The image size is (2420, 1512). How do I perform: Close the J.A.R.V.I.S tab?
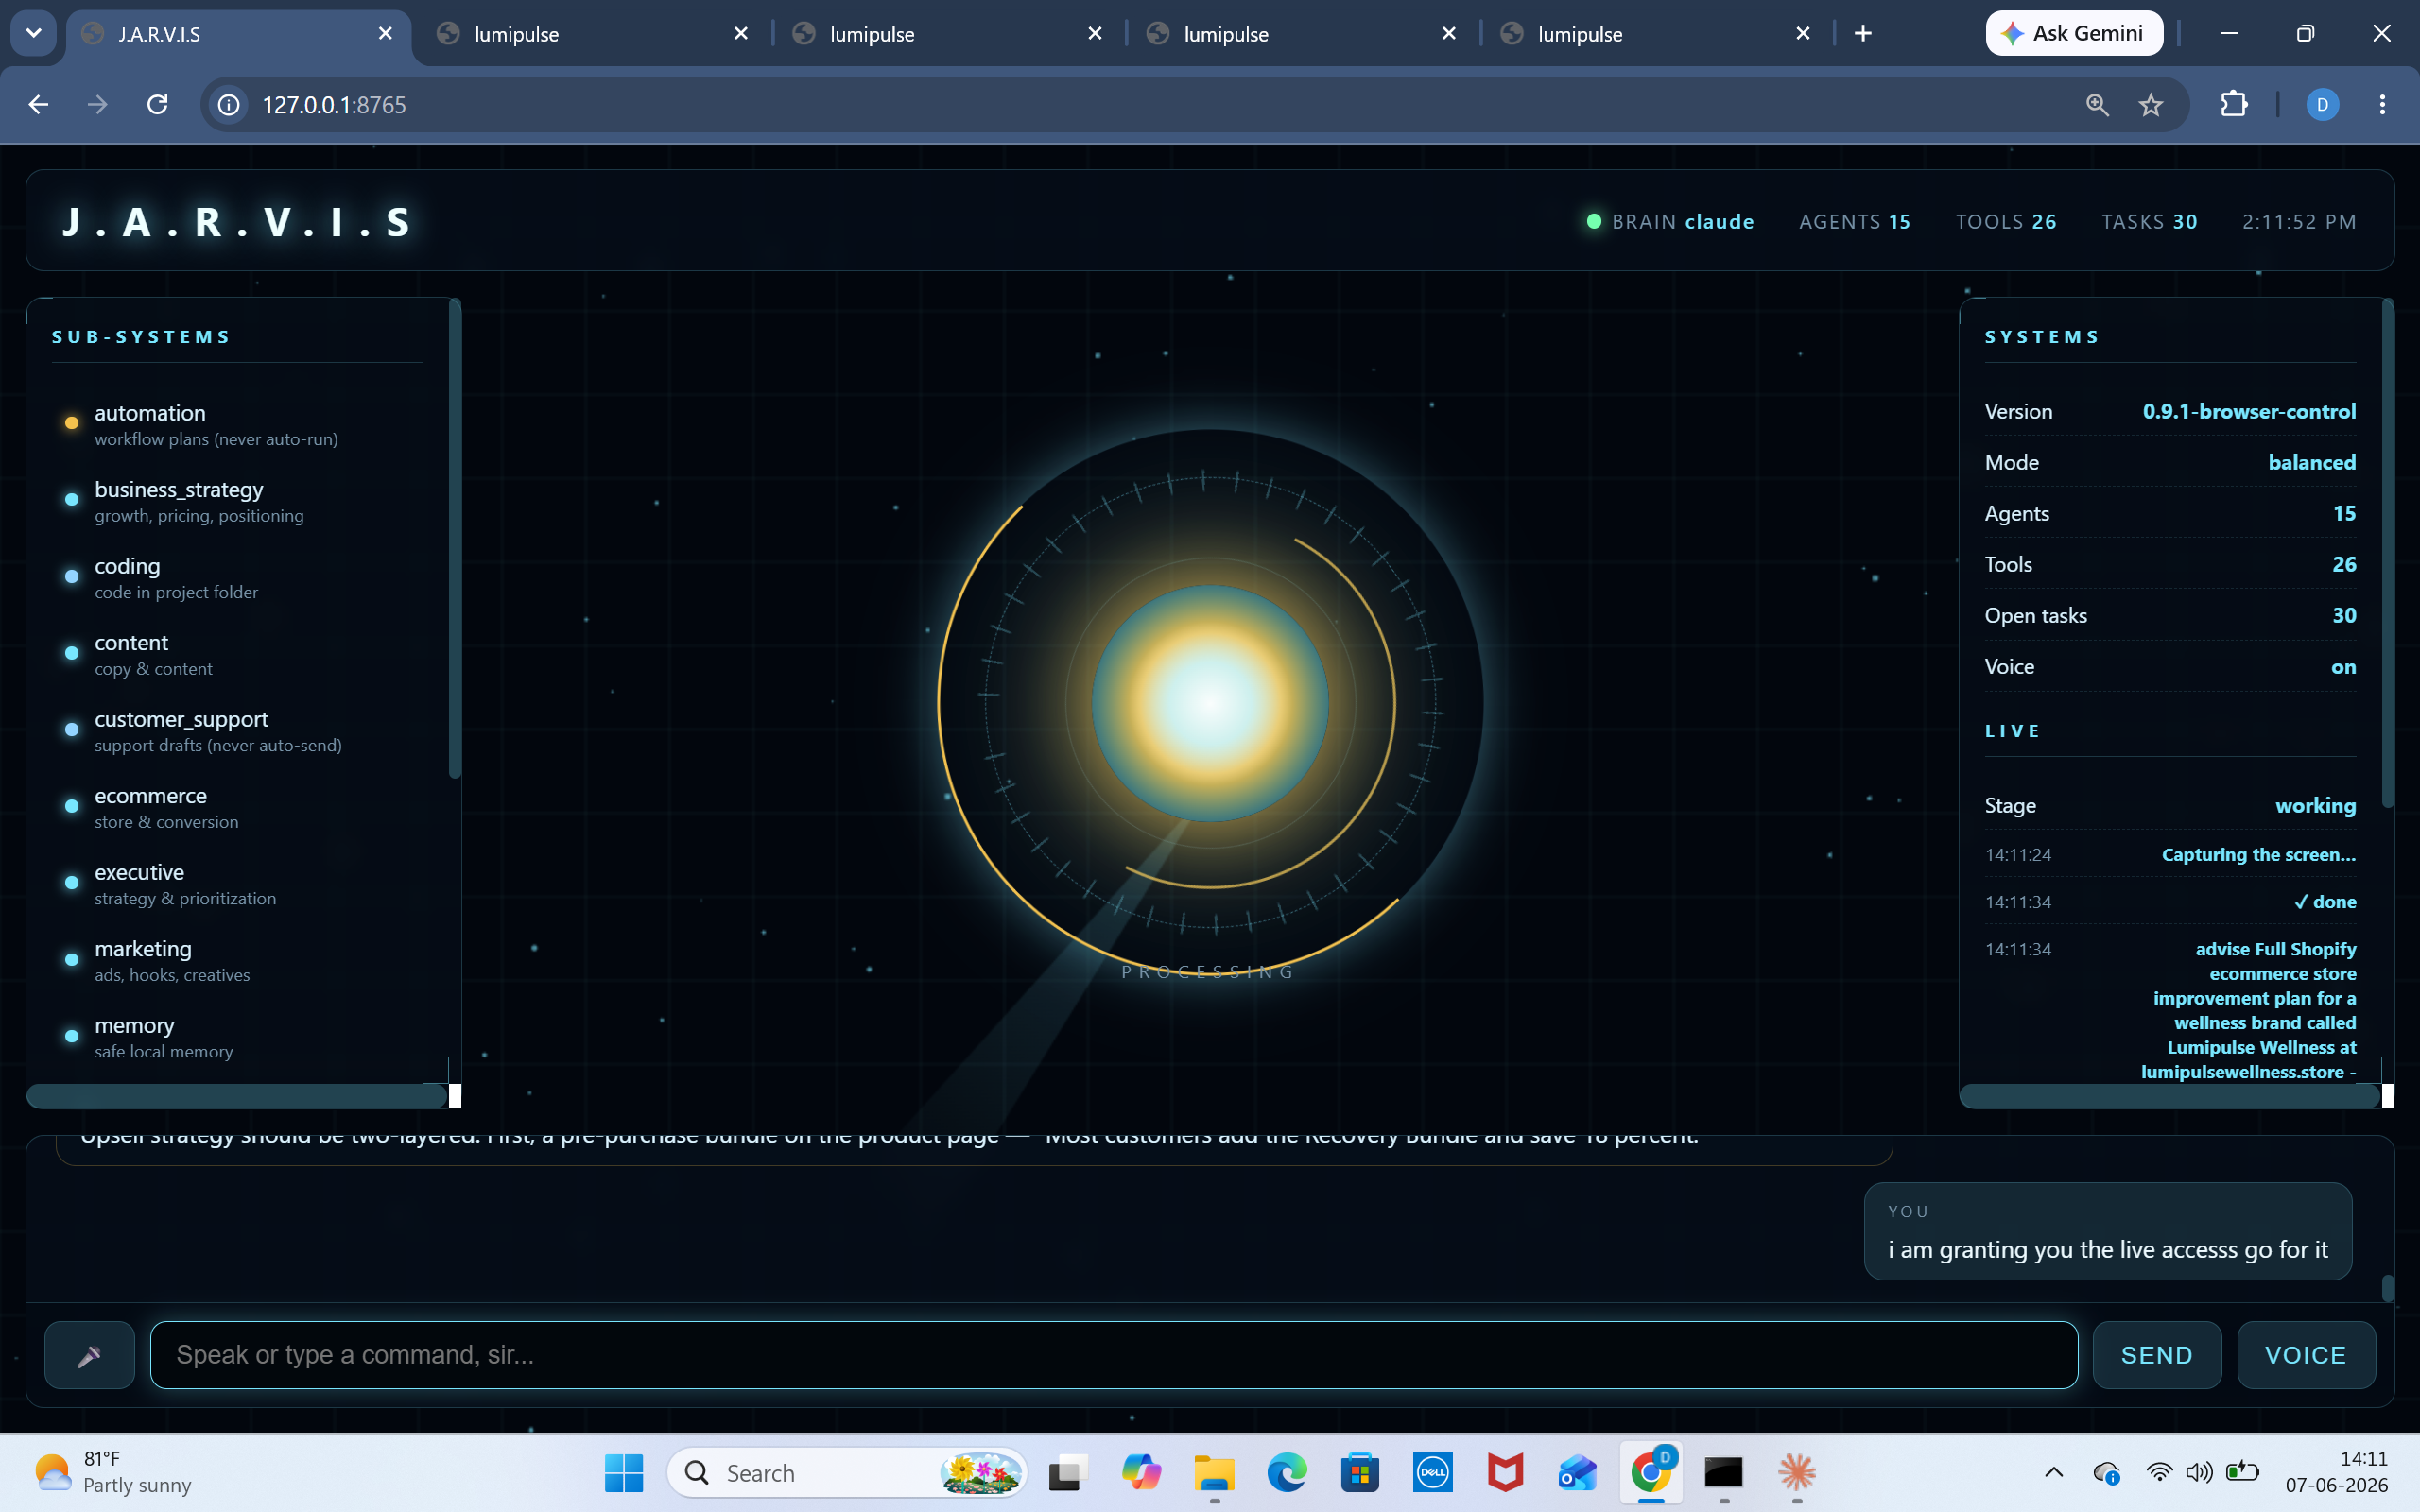click(385, 34)
